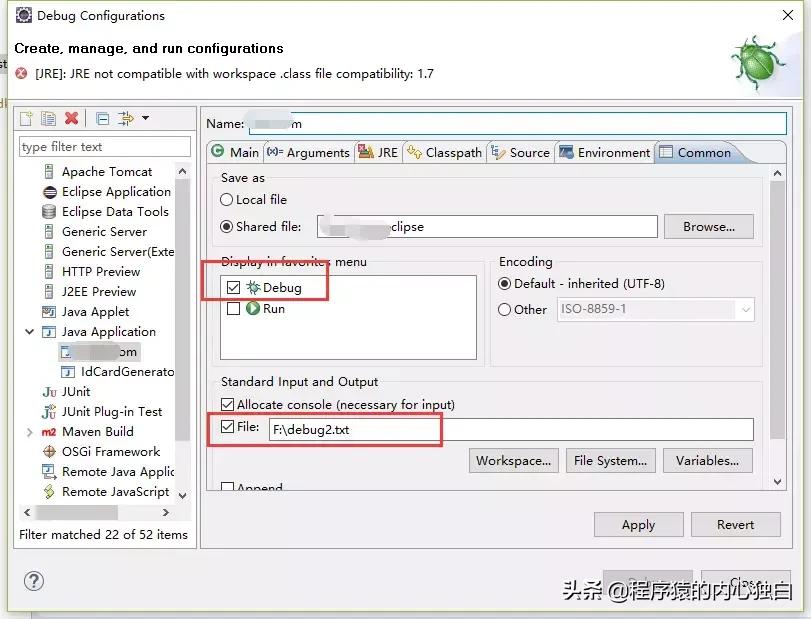Click tree horizontal scroll right arrow

point(166,512)
